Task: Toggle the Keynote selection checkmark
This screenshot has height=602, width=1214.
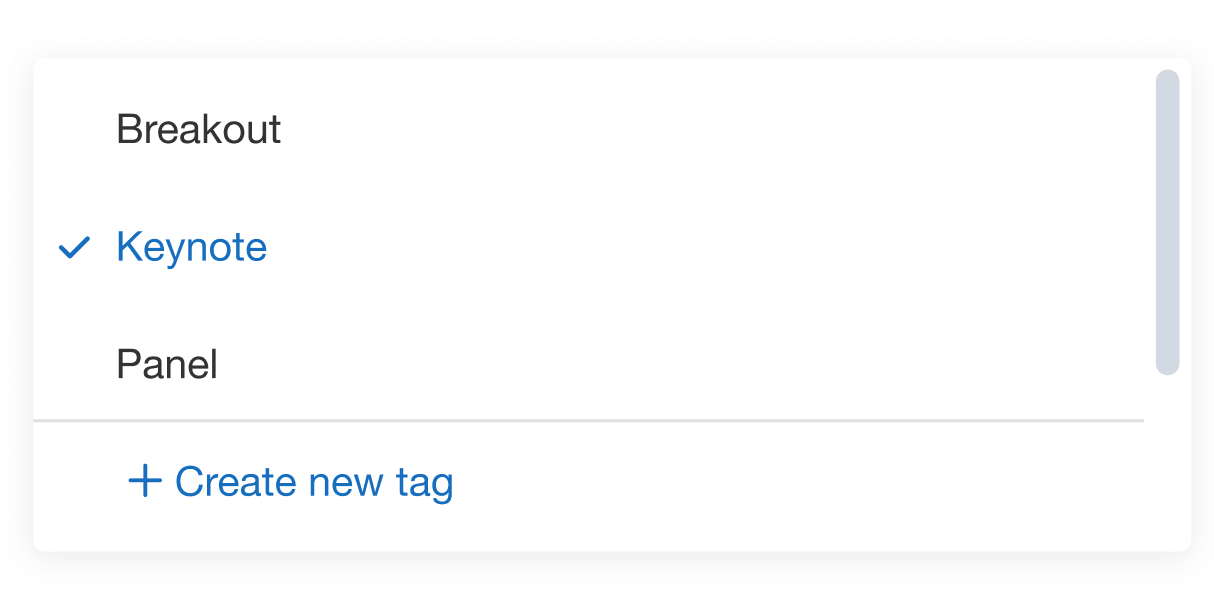Action: click(75, 247)
